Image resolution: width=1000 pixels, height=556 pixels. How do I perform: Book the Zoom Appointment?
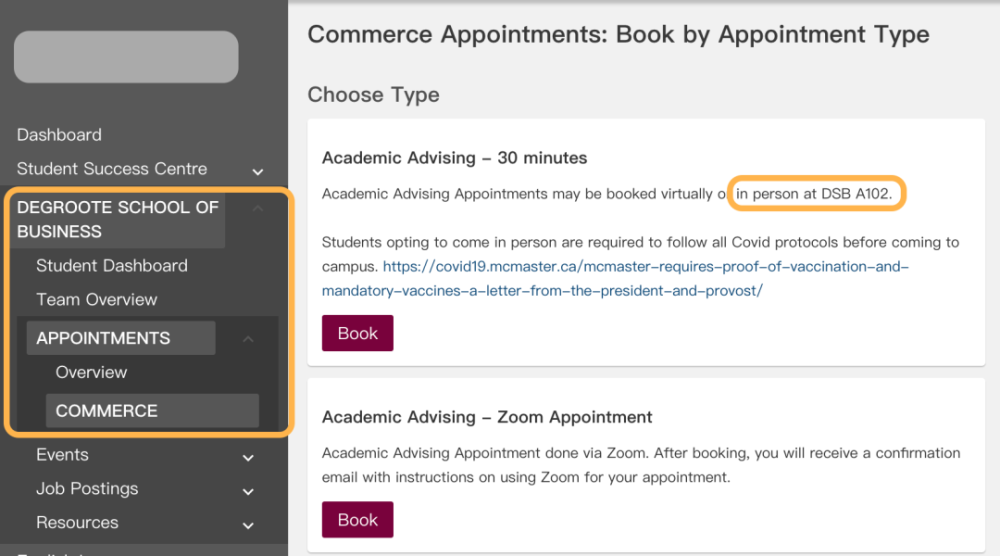(357, 520)
